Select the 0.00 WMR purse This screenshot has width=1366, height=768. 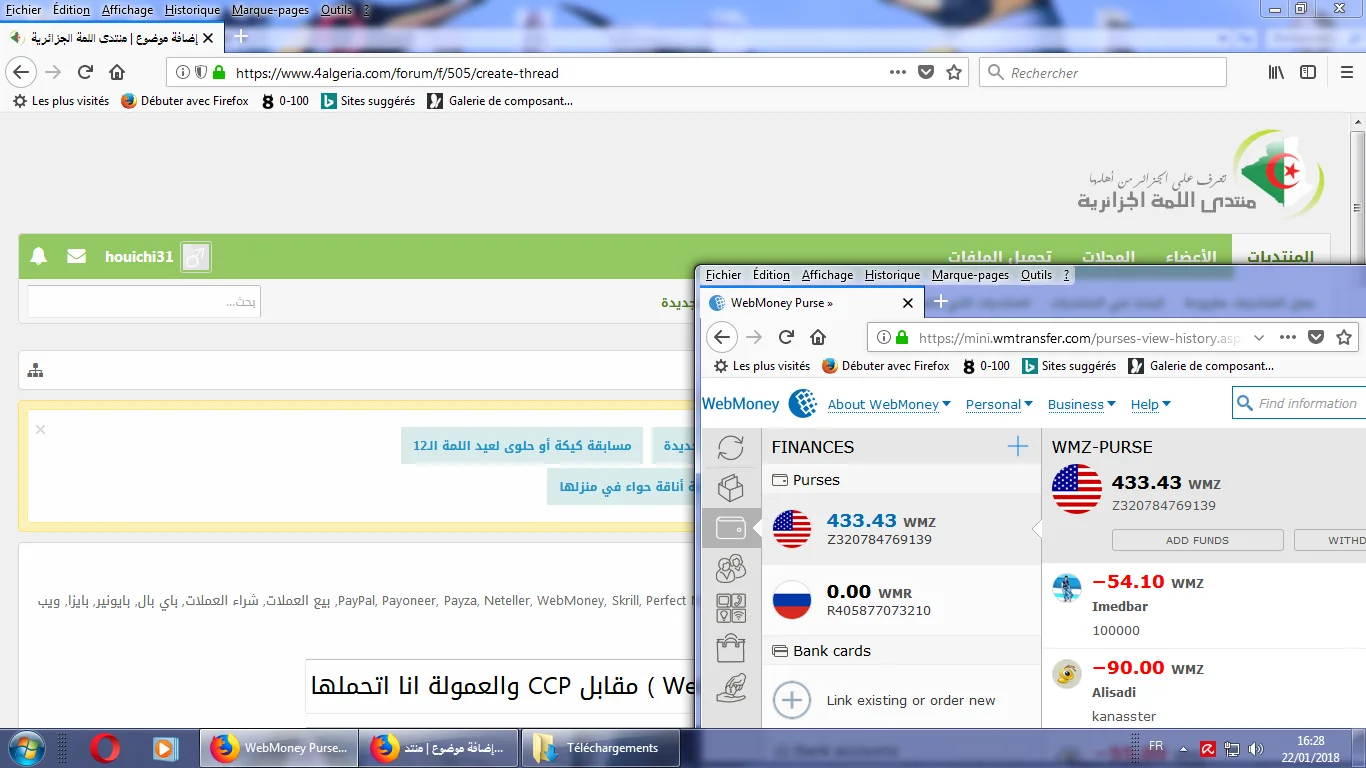coord(900,600)
